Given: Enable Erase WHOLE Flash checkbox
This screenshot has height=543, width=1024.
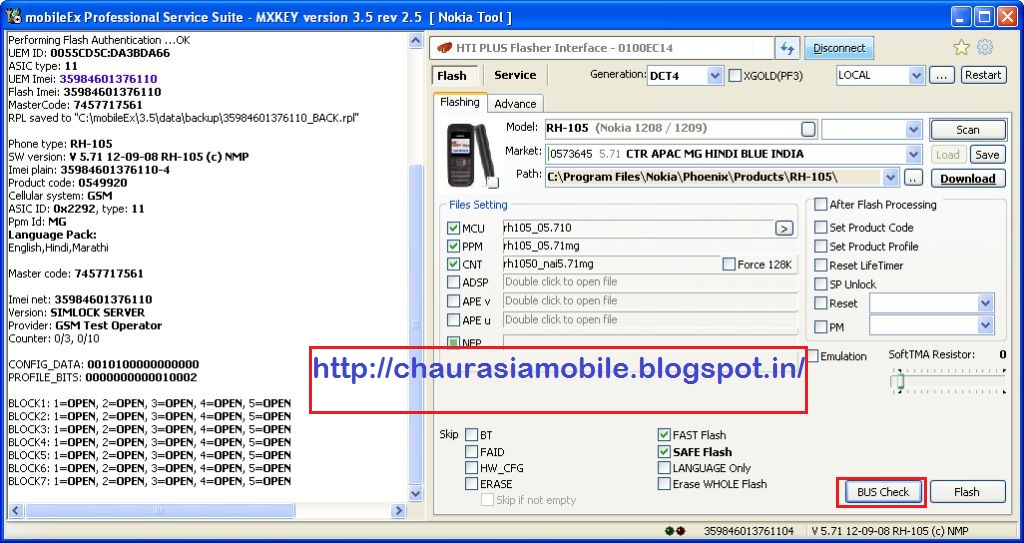Looking at the screenshot, I should 664,484.
